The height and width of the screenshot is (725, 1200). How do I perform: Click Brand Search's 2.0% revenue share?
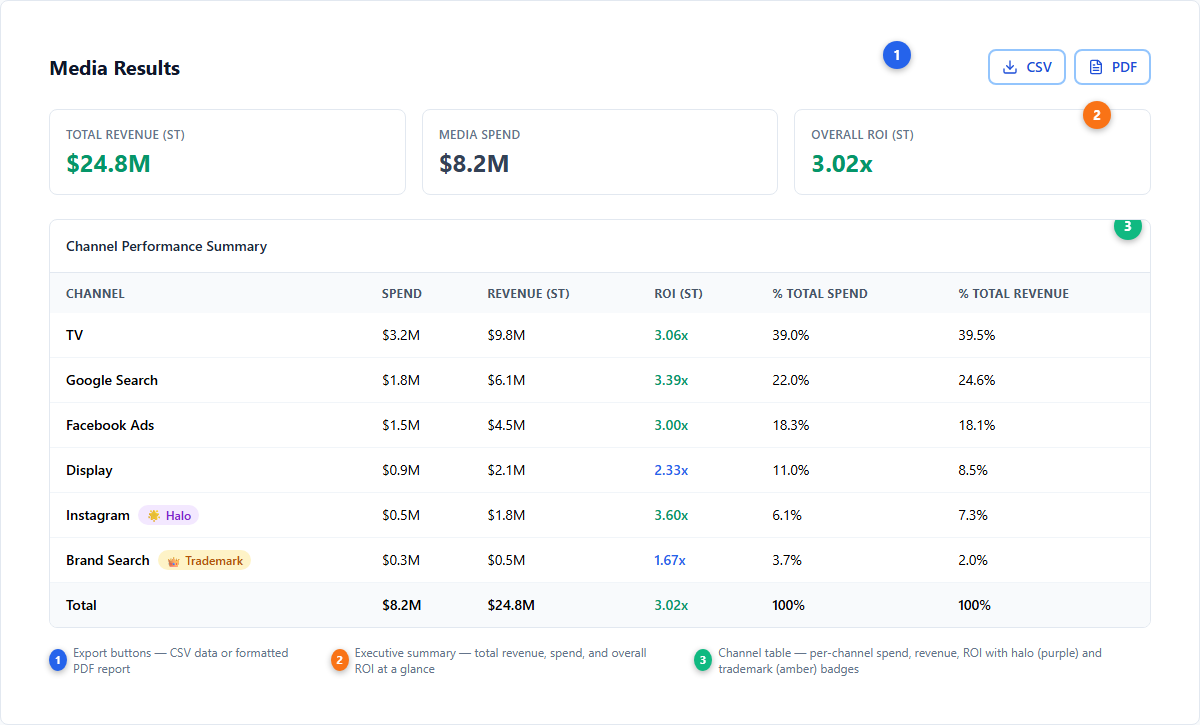pos(973,561)
